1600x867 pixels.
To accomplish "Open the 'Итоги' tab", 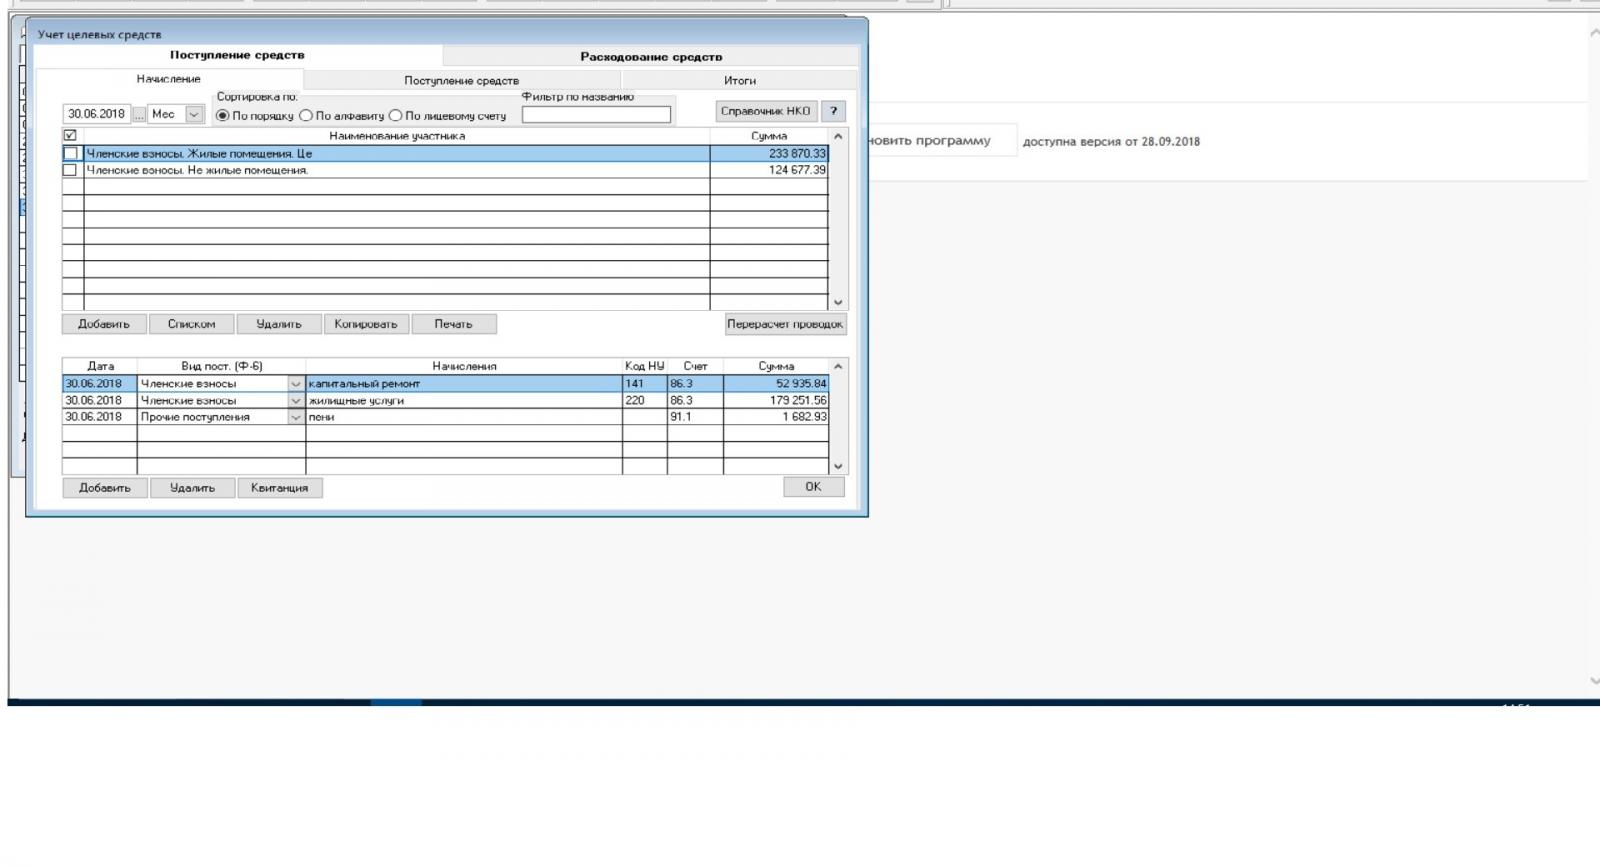I will coord(739,80).
